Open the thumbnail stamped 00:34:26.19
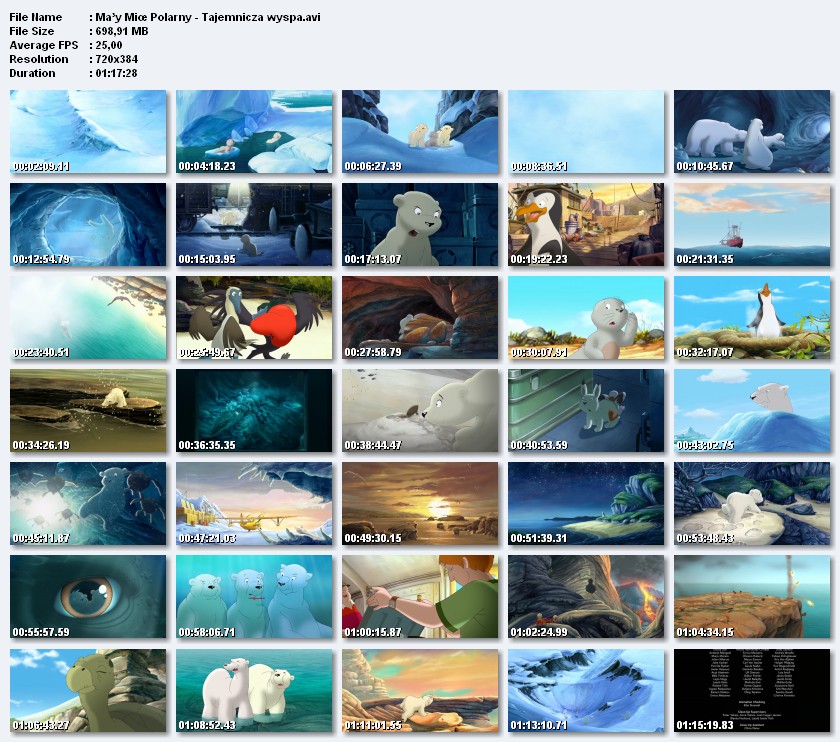 point(88,410)
